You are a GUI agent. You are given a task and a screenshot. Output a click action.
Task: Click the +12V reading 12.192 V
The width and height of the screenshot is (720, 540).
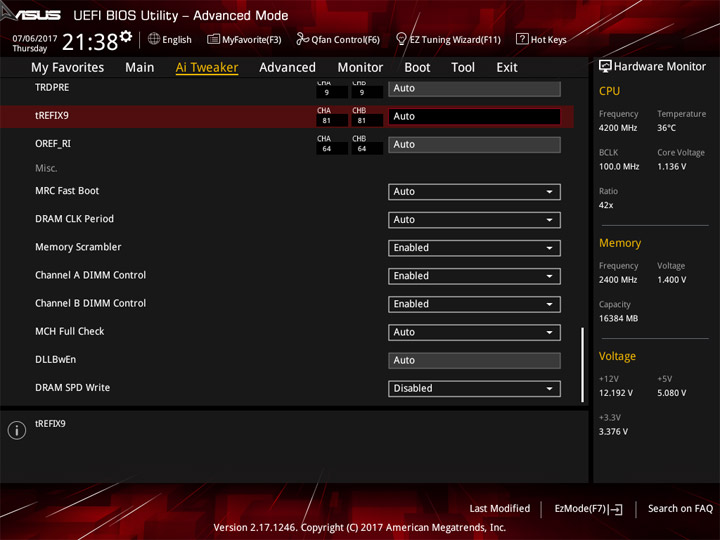click(x=615, y=393)
